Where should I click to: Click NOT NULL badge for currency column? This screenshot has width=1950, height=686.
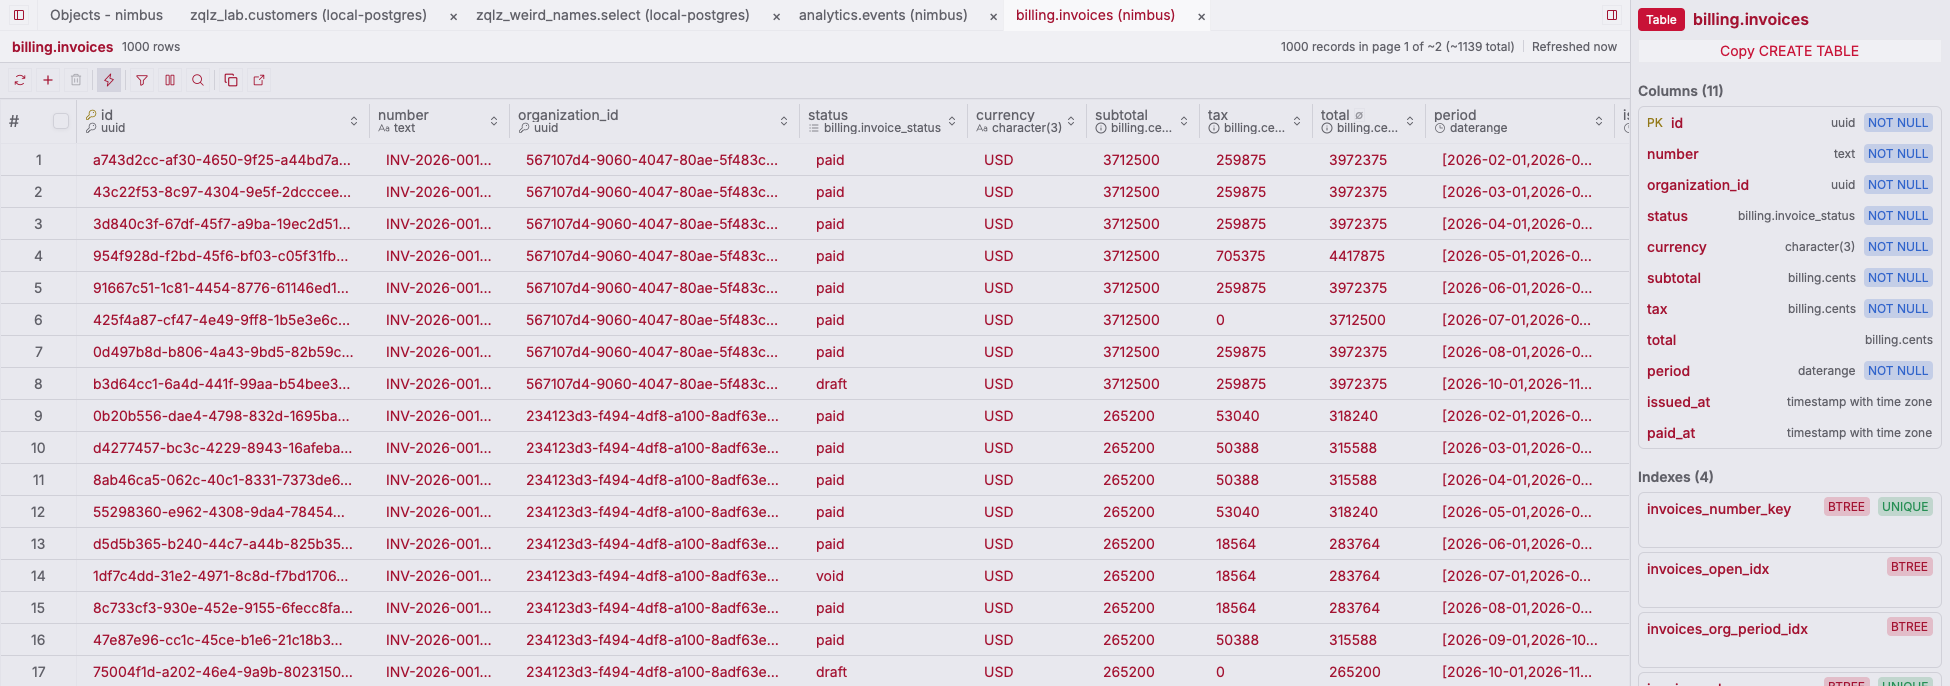(x=1898, y=247)
